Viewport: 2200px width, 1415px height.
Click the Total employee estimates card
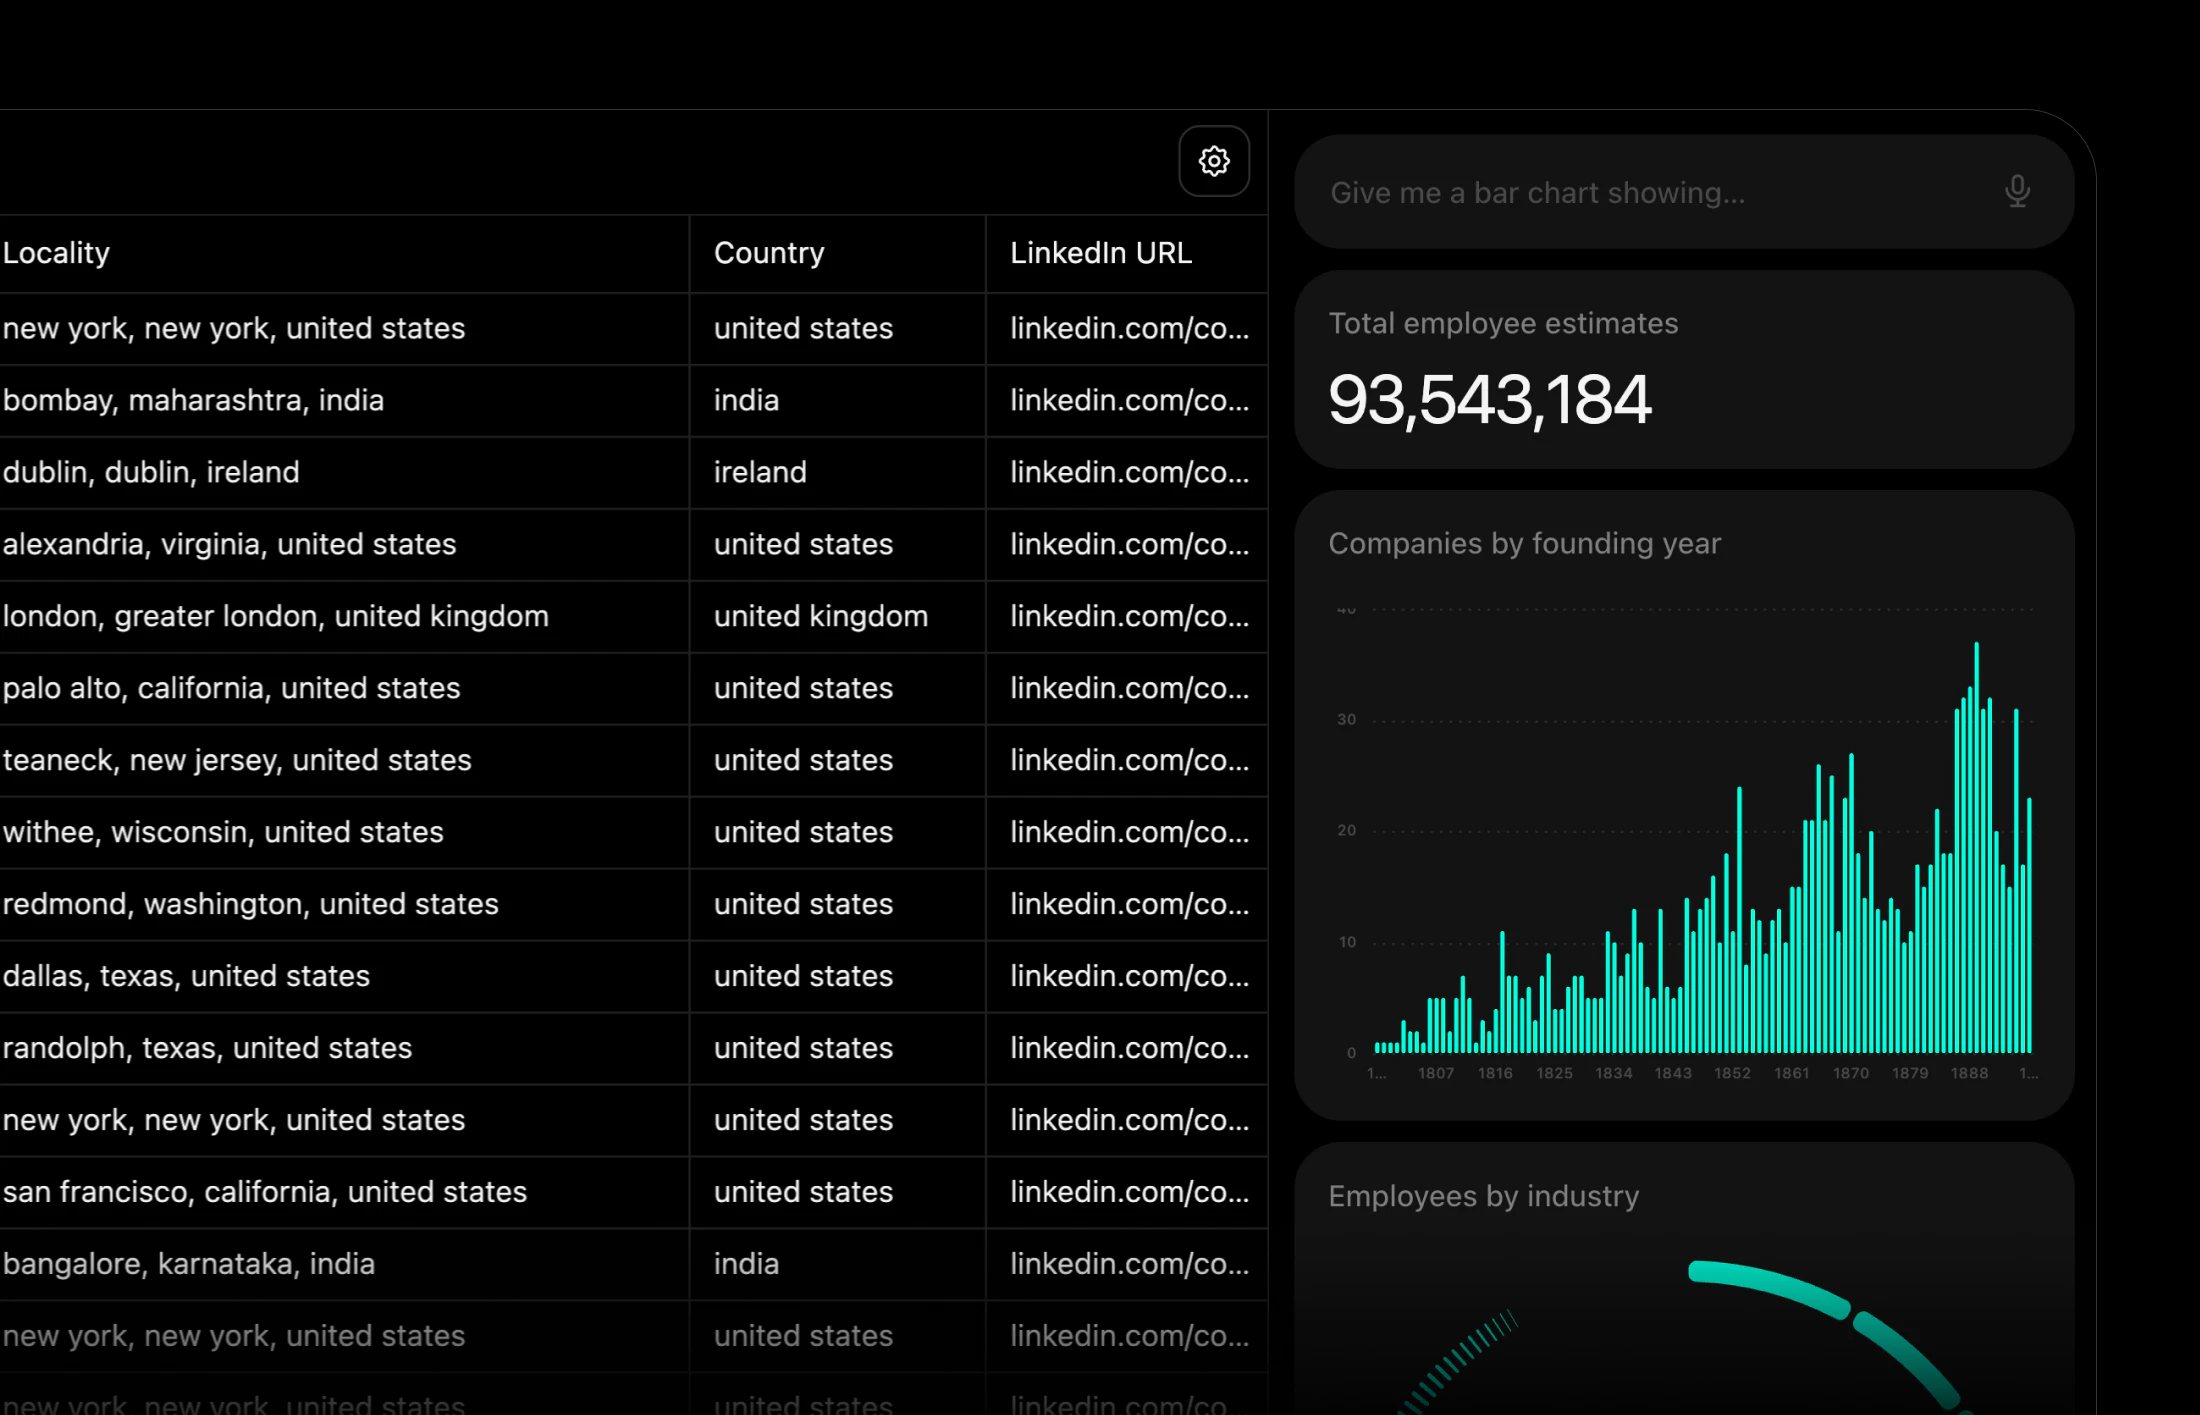[x=1683, y=370]
